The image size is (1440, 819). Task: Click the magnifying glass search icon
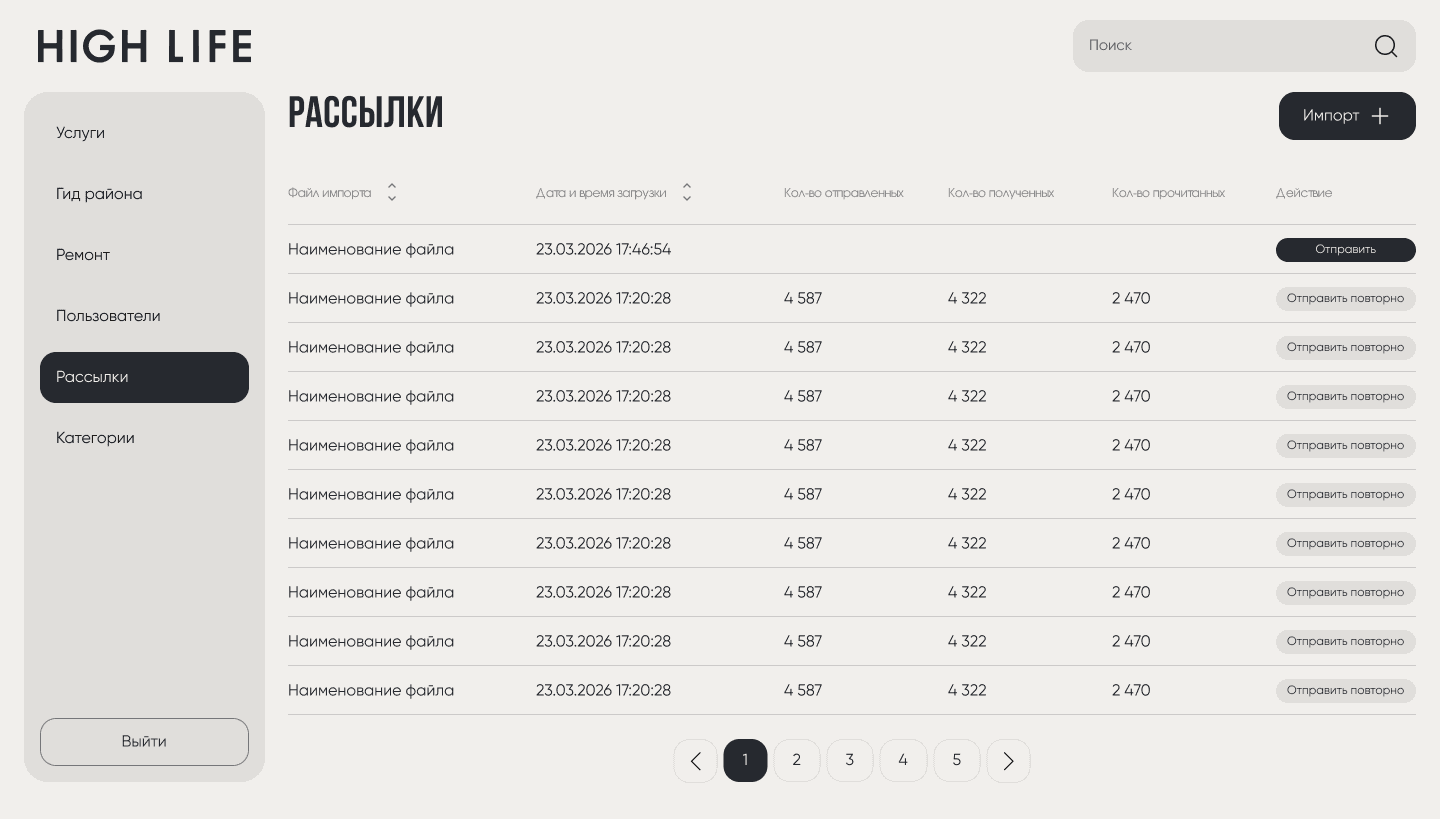[1385, 46]
